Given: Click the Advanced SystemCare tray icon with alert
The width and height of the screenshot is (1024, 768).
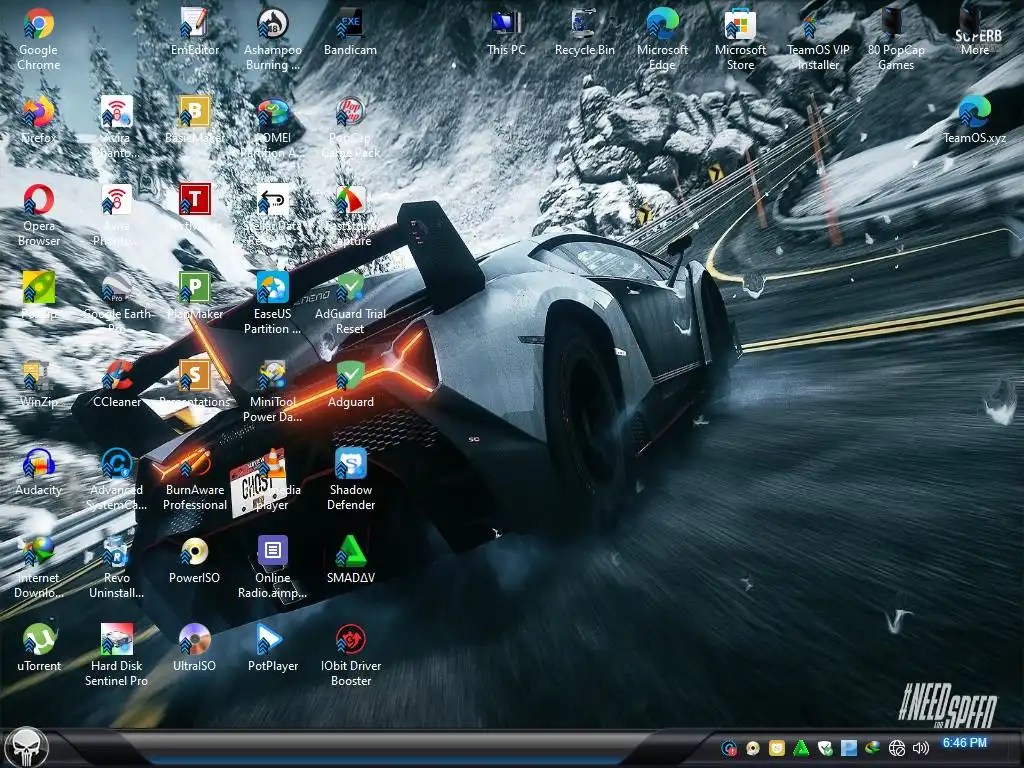Looking at the screenshot, I should click(x=729, y=748).
